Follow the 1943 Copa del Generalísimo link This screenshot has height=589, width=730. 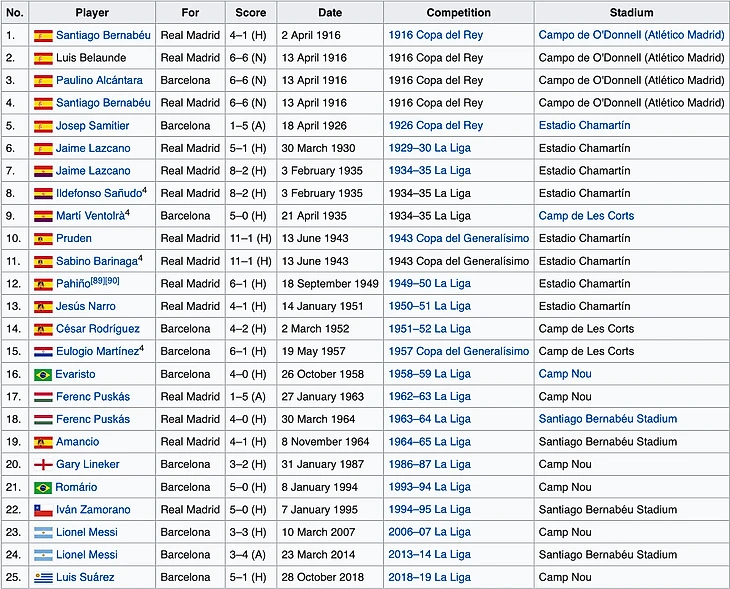pos(459,238)
